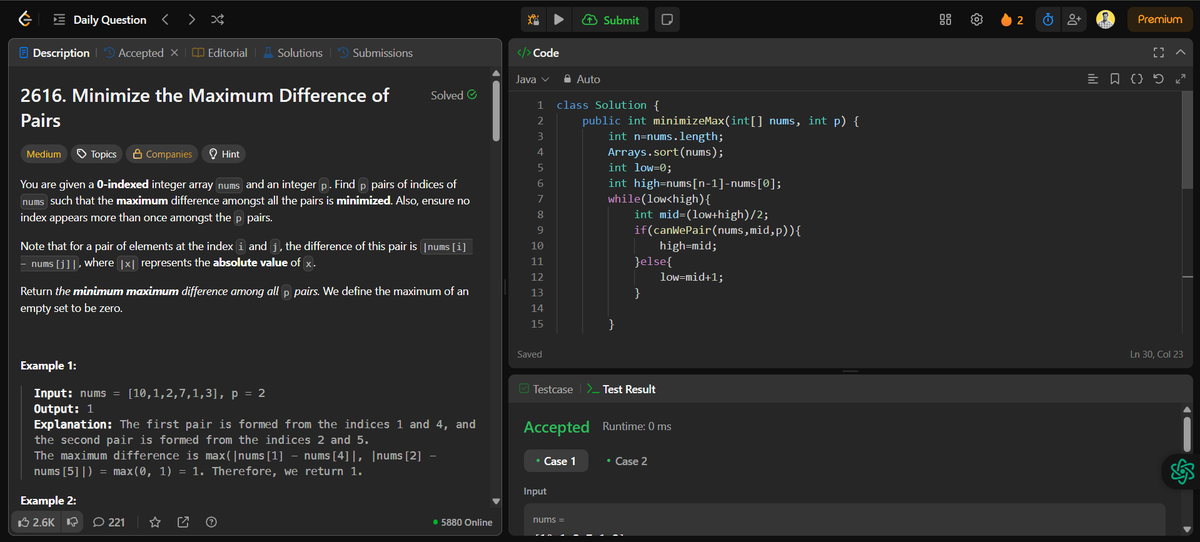Reveal the Hint for the problem
Viewport: 1200px width, 542px height.
pos(223,154)
